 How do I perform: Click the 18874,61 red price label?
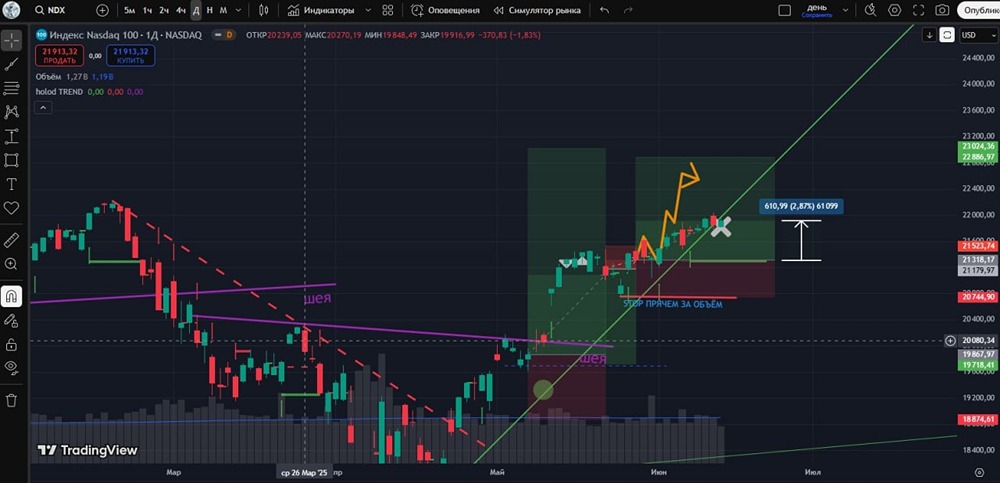(x=977, y=419)
